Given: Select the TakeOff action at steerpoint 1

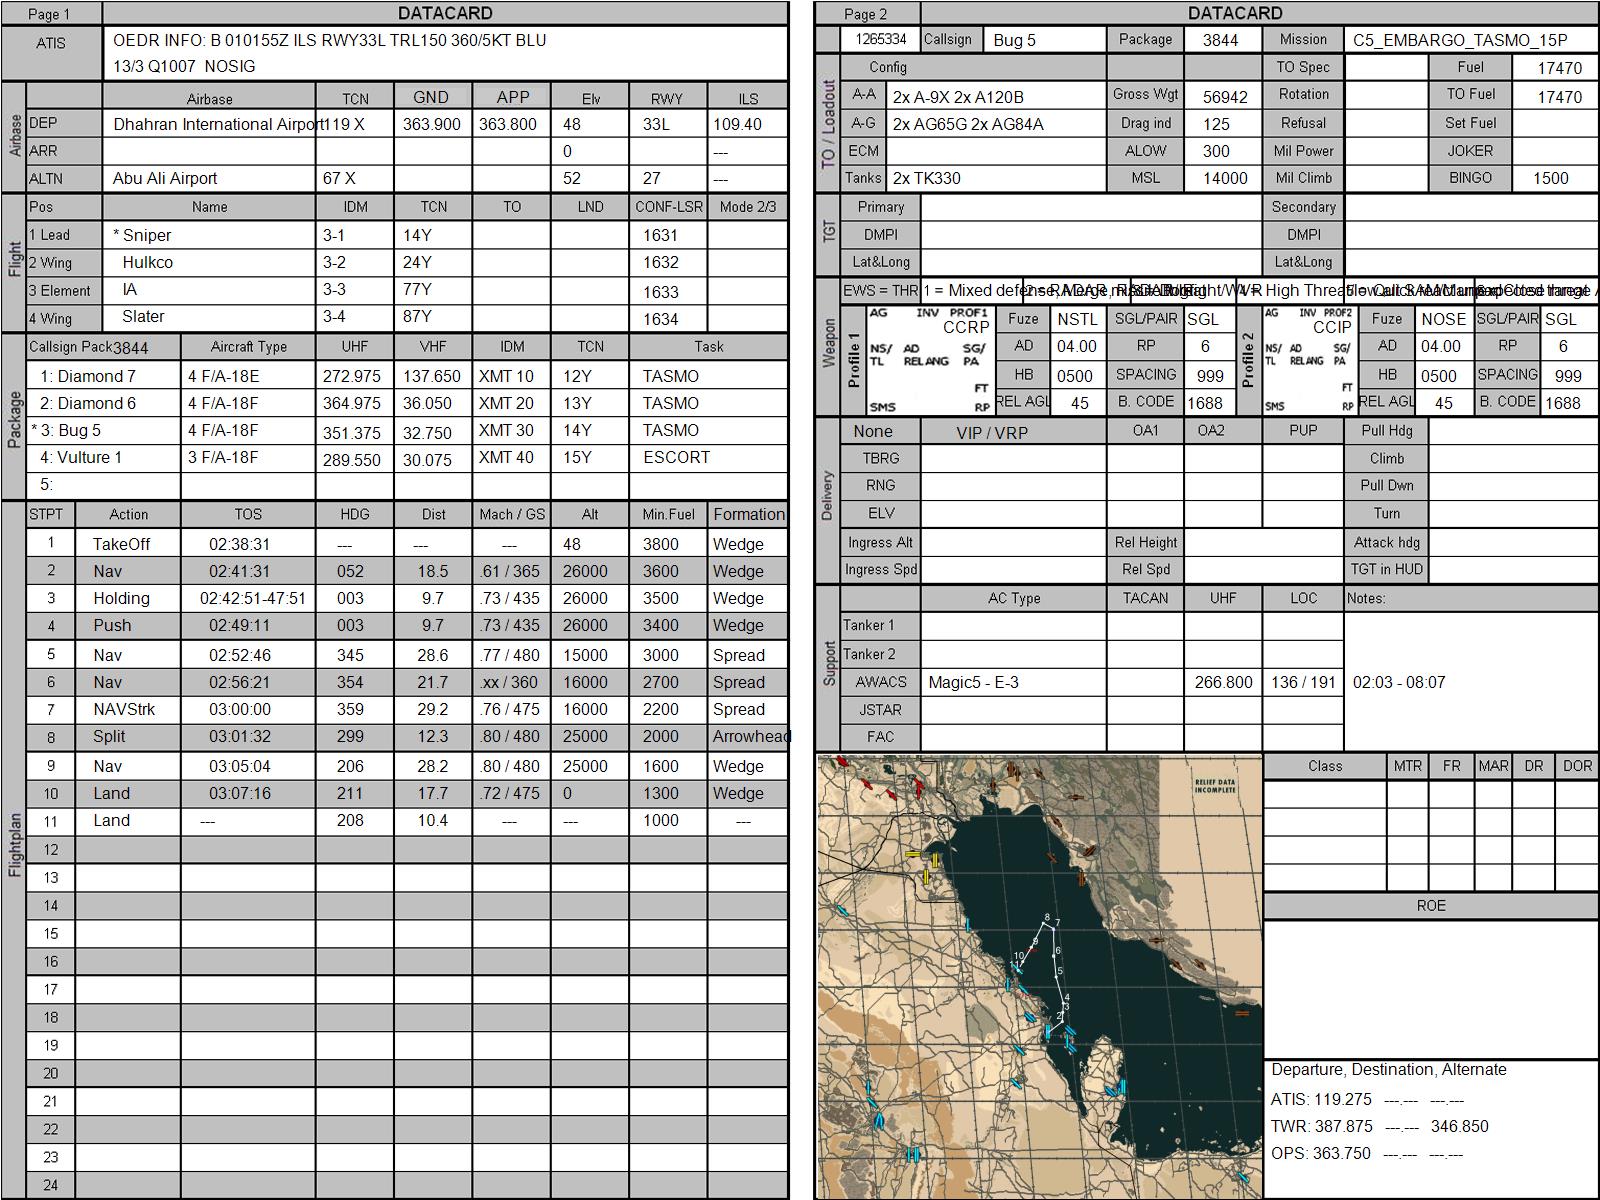Looking at the screenshot, I should tap(122, 544).
